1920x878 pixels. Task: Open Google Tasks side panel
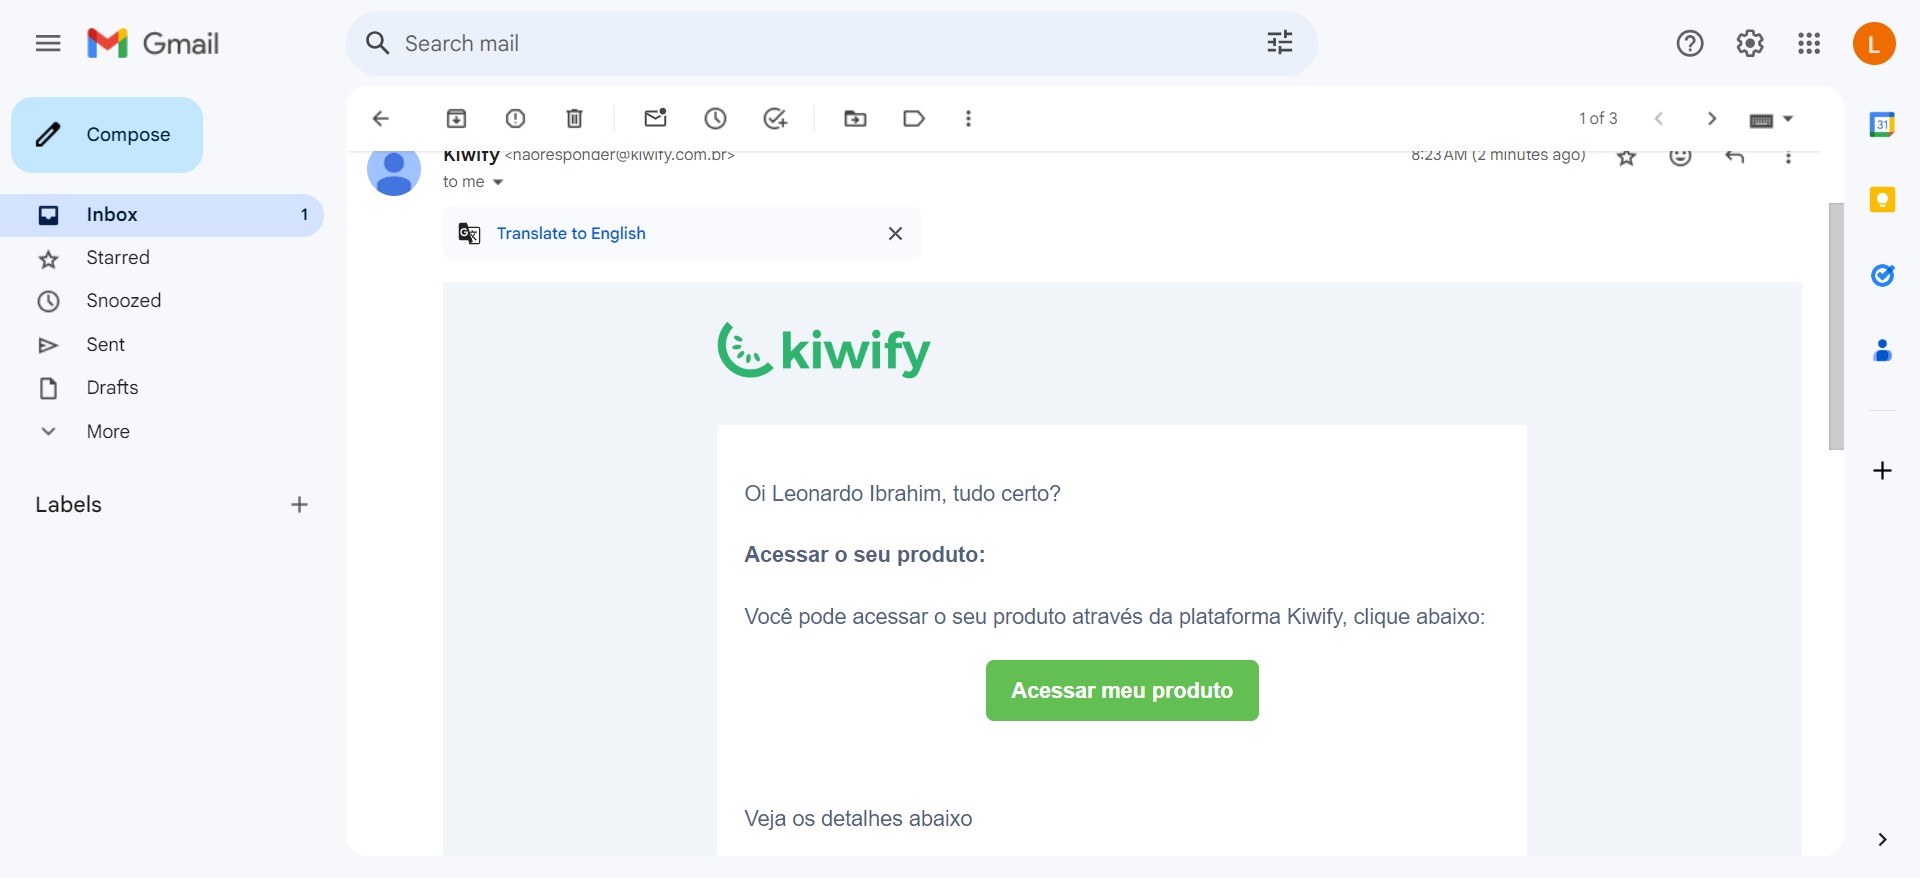tap(1882, 275)
